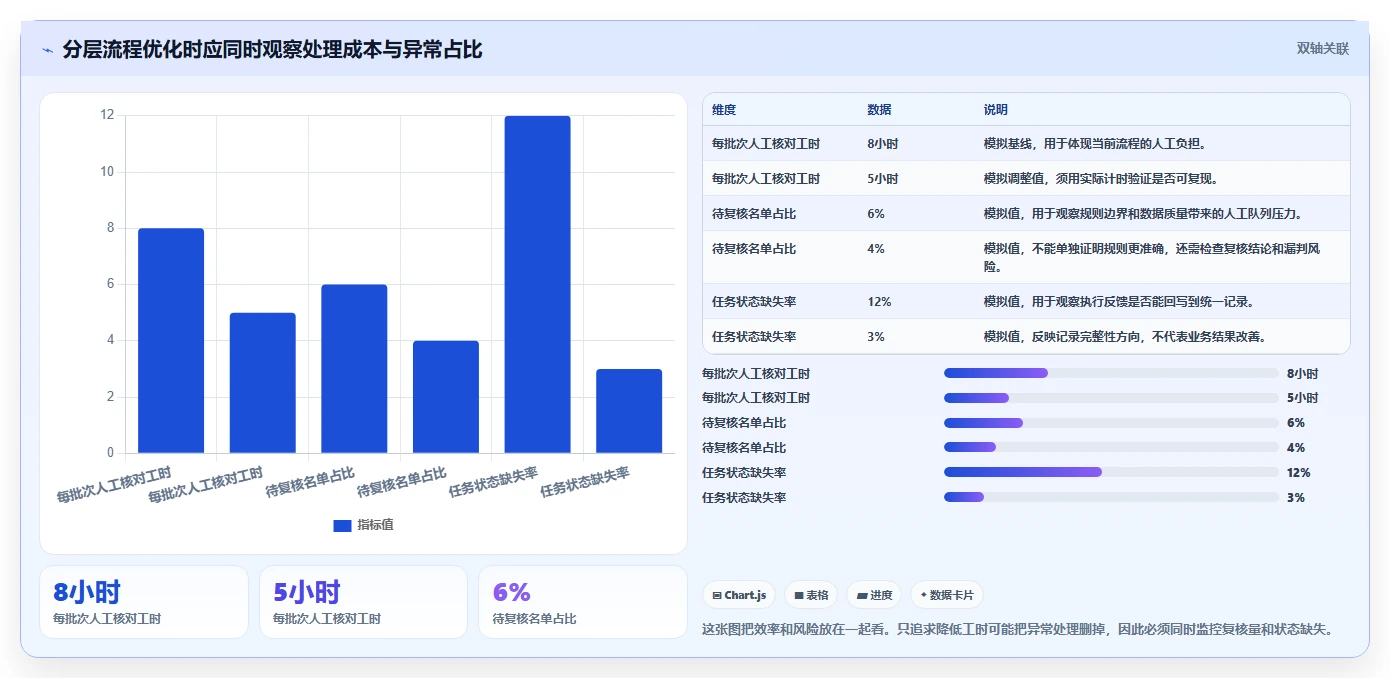Click the 数据 table column header
1390x678 pixels.
pos(880,110)
